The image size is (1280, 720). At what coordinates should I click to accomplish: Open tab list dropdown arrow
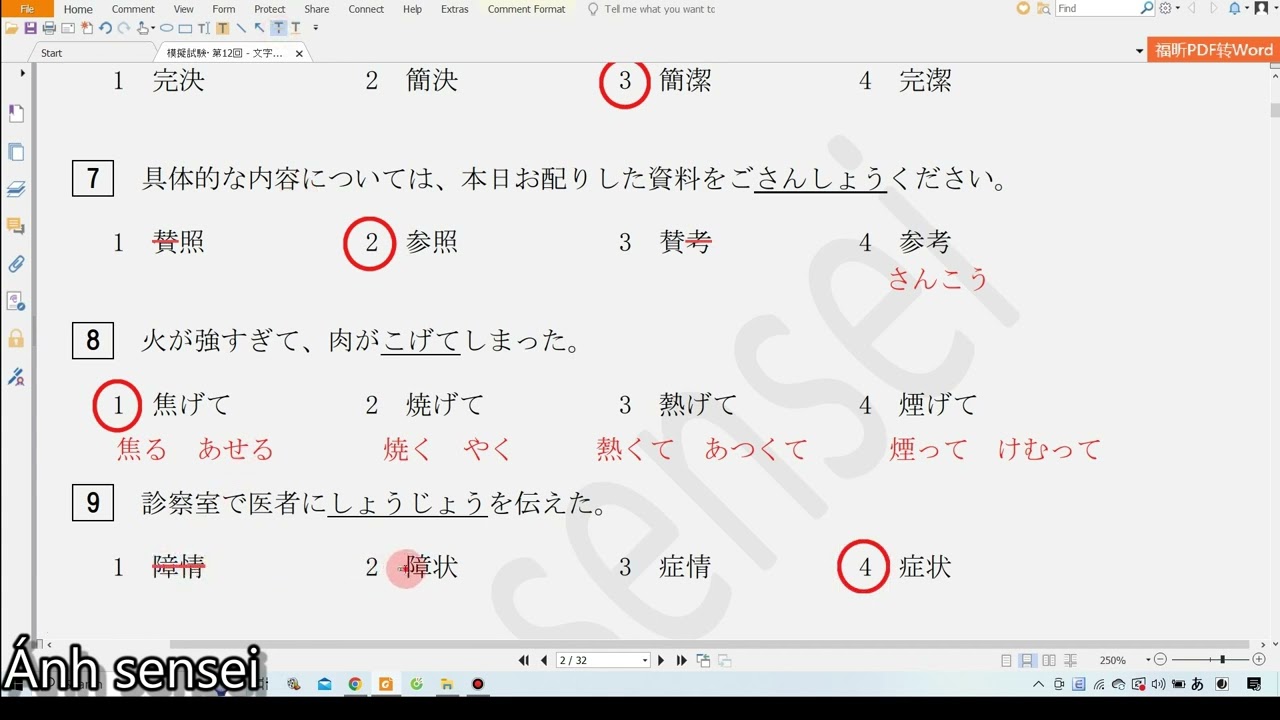pyautogui.click(x=1139, y=52)
